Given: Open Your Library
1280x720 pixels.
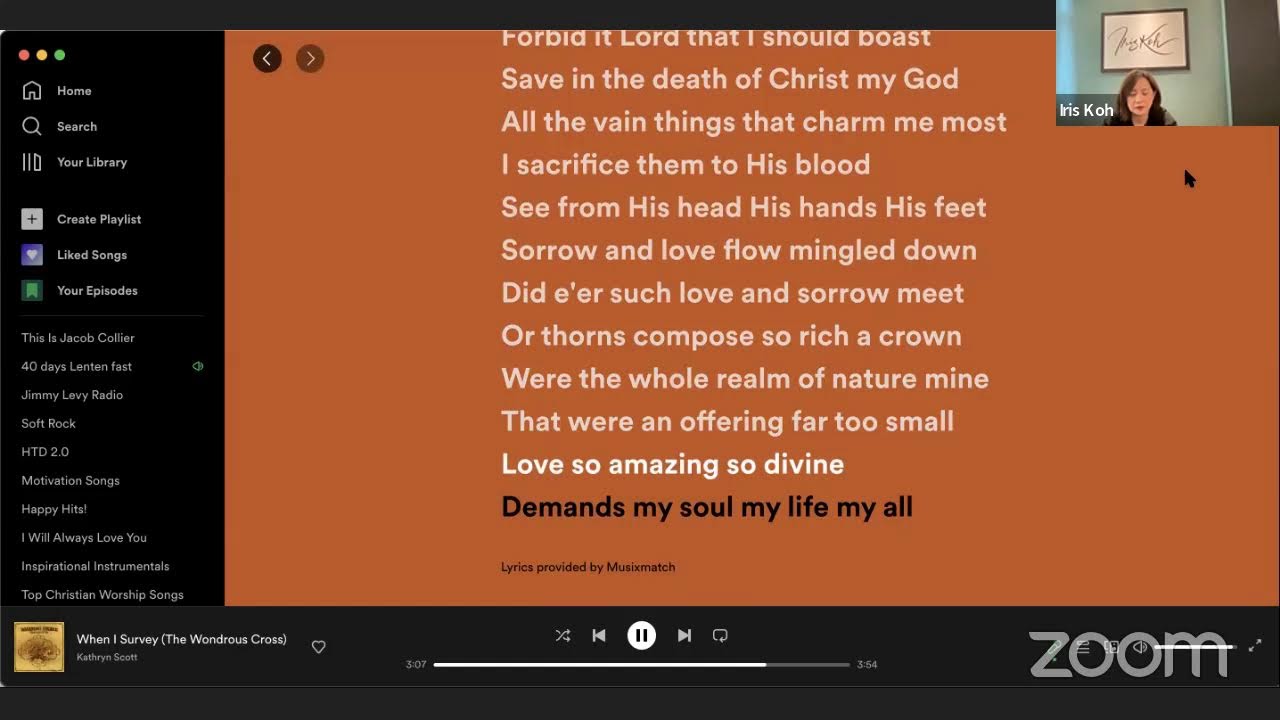Looking at the screenshot, I should tap(75, 162).
